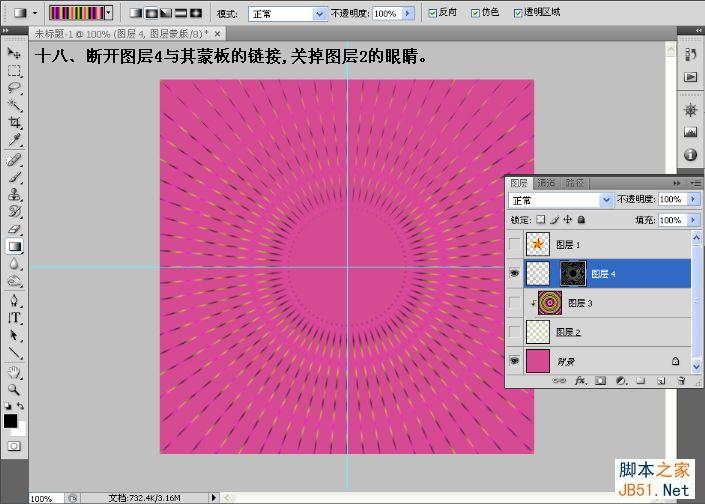Choose angle gradient style in options bar
Viewport: 705px width, 504px height.
(166, 13)
